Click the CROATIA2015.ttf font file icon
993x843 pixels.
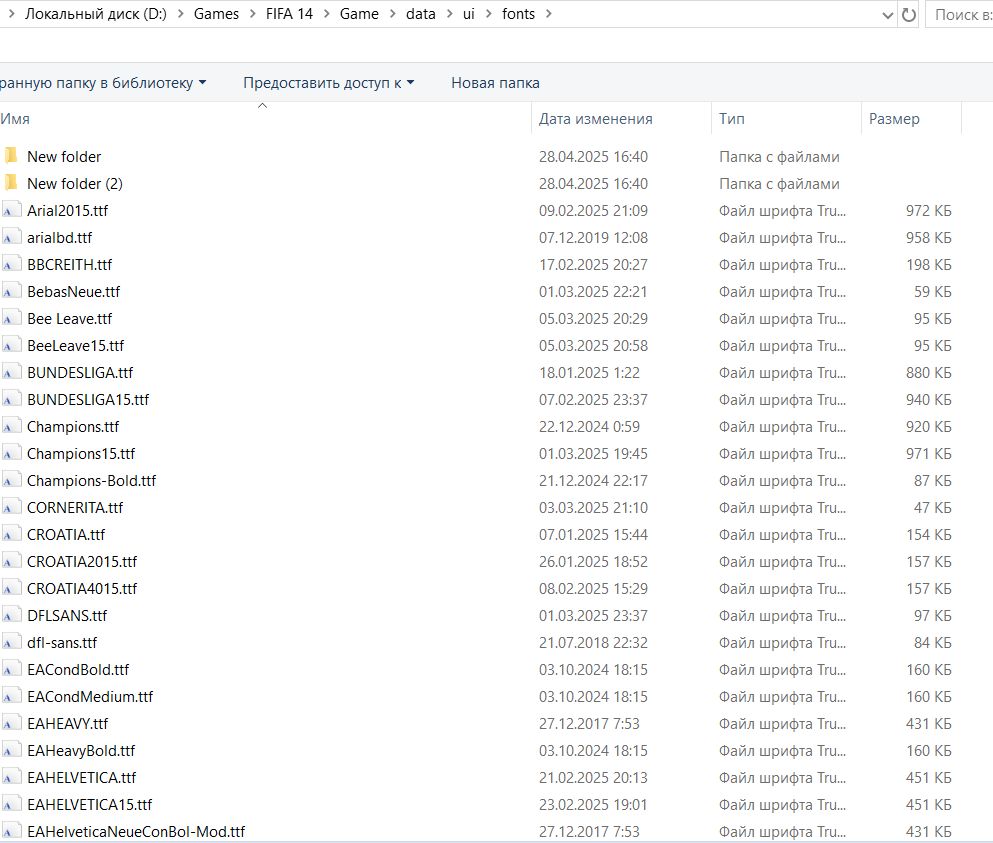(x=11, y=561)
